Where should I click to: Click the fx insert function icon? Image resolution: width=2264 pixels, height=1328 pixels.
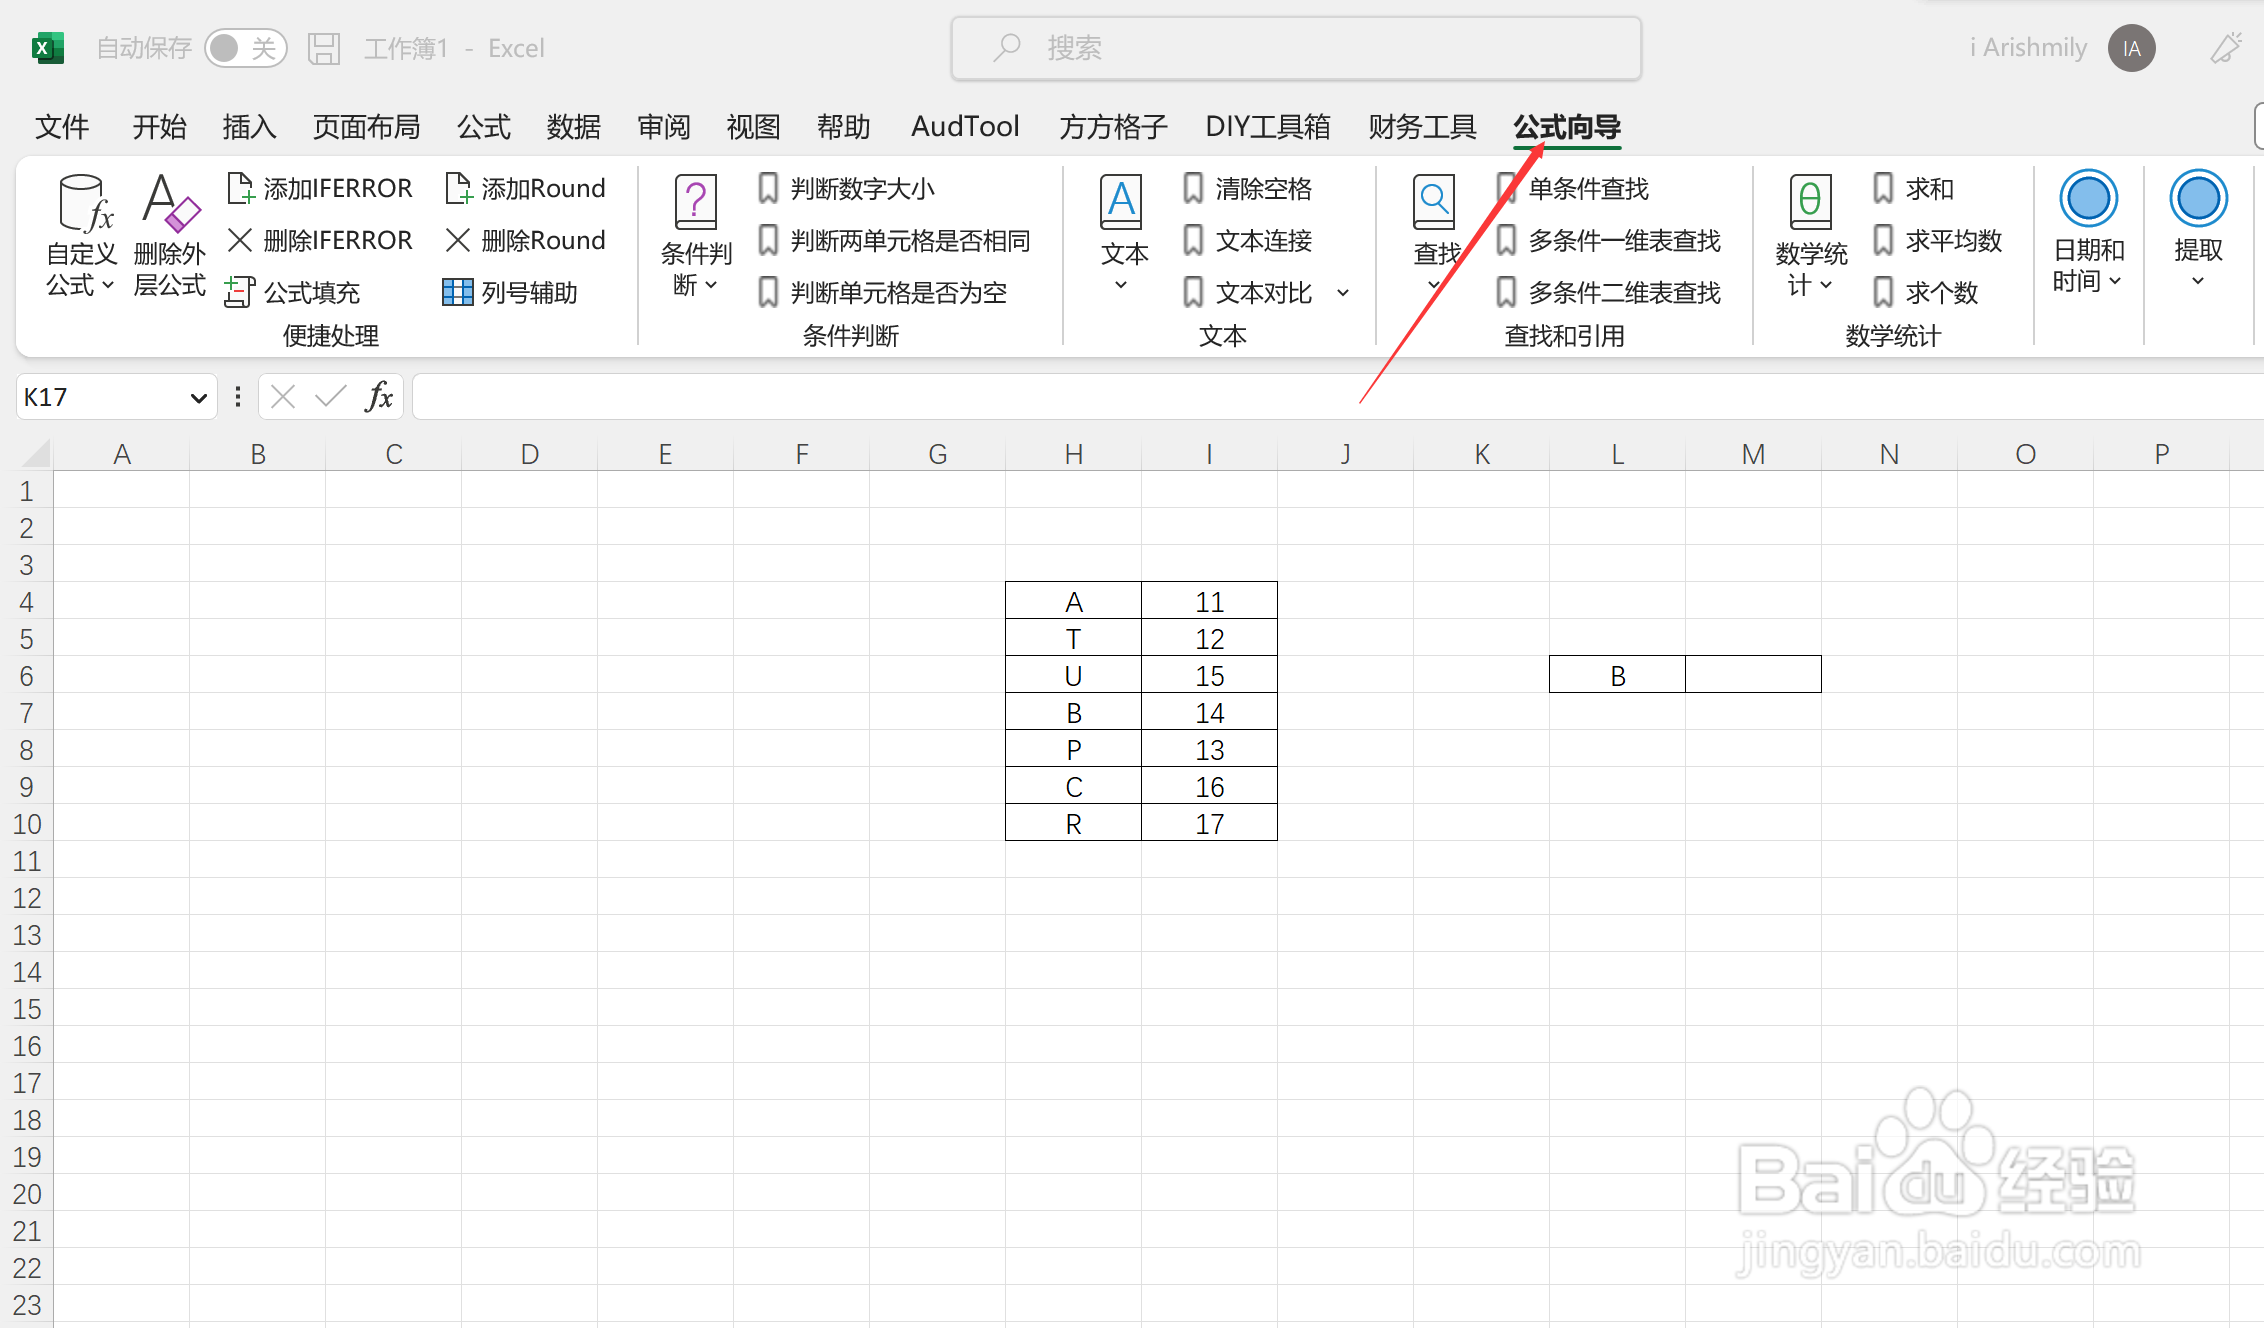379,397
